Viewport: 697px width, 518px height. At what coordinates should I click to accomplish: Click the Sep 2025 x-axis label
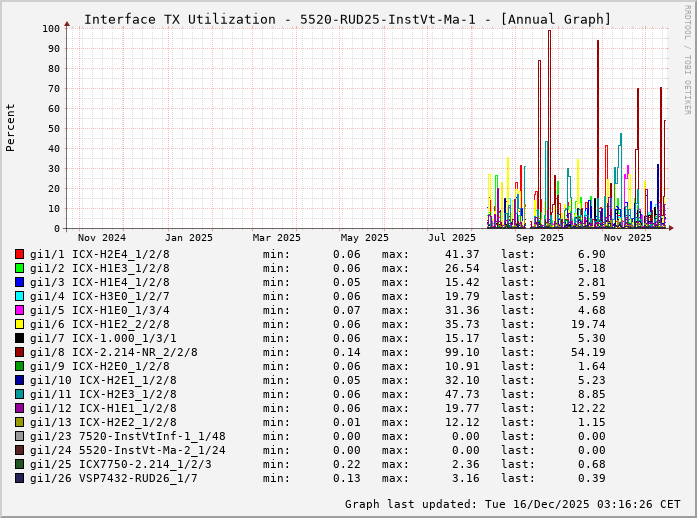[540, 238]
